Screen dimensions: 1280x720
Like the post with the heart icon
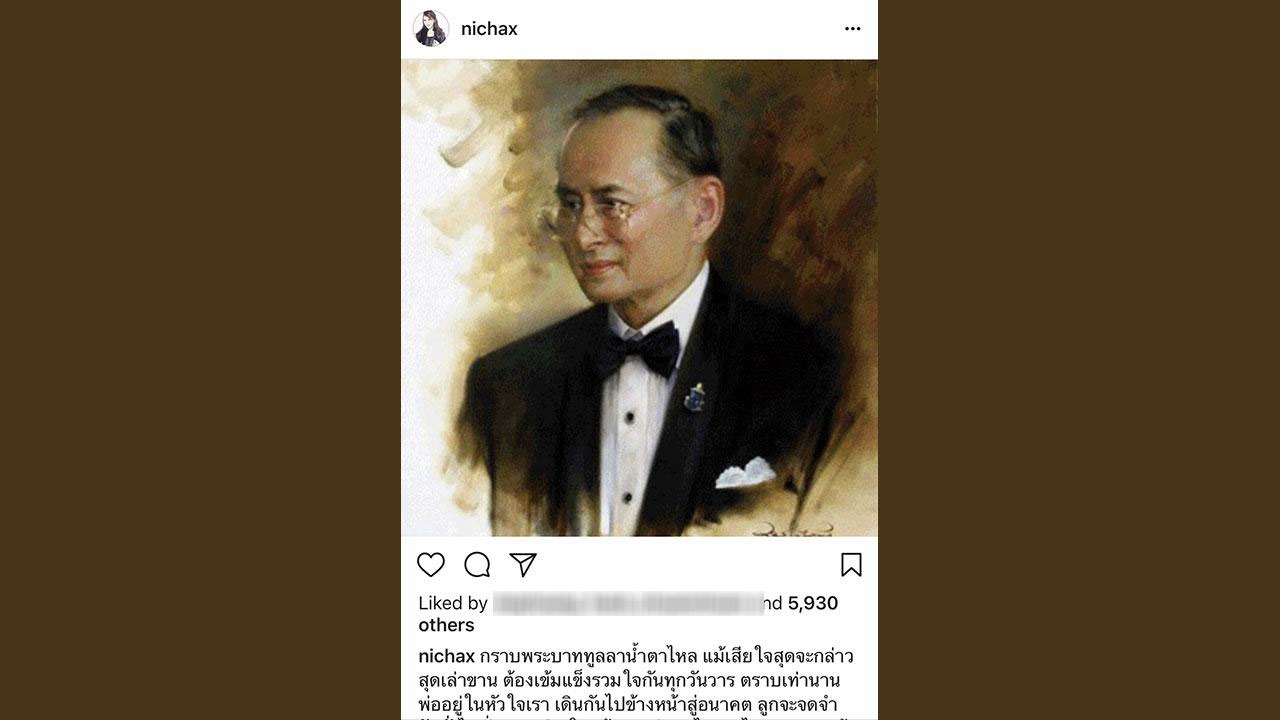point(431,565)
